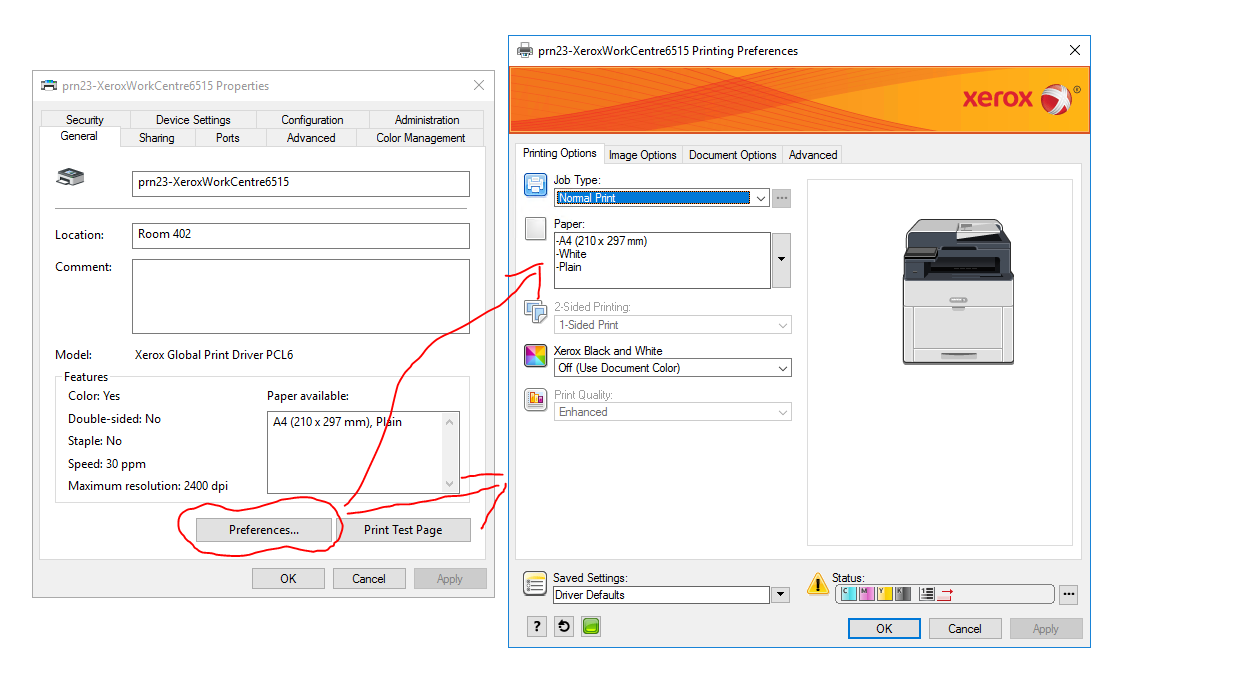Switch to the Printing Options tab
This screenshot has width=1259, height=698.
pos(560,153)
